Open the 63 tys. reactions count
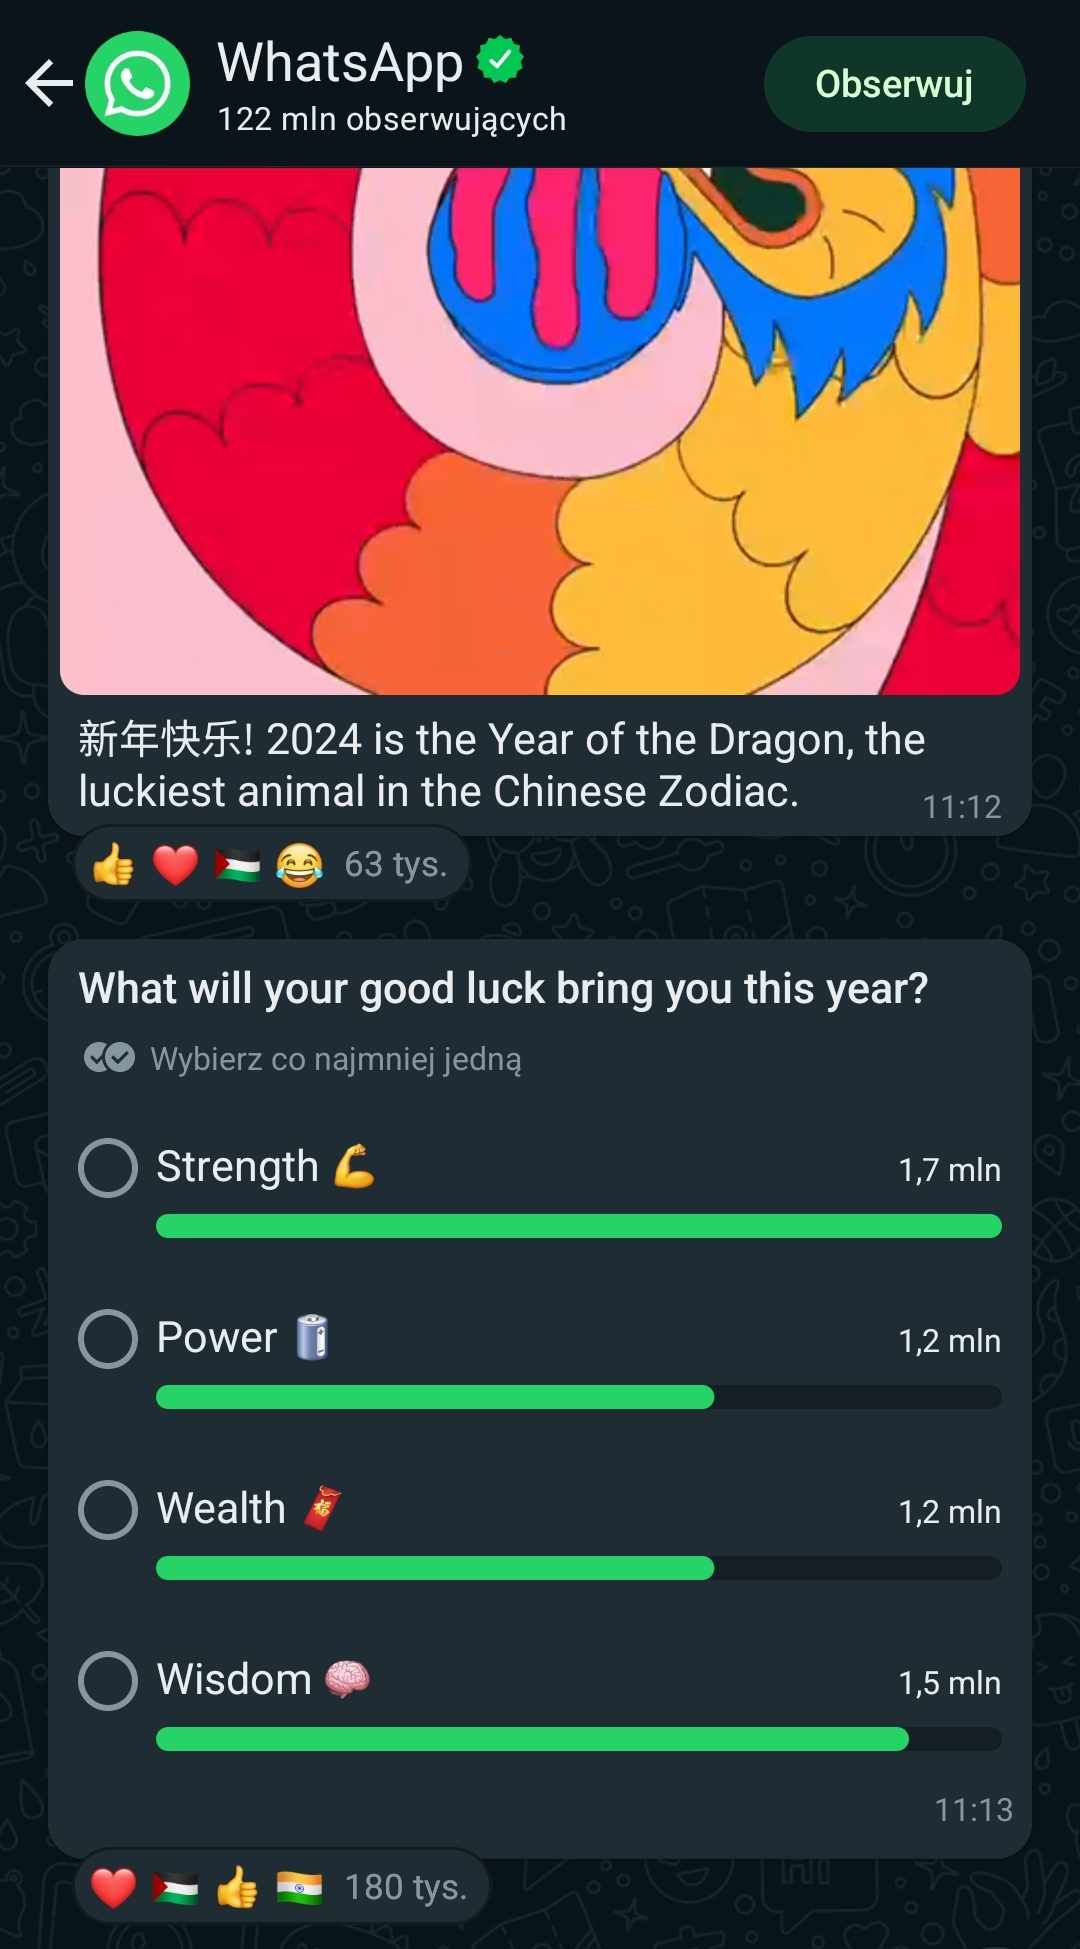 pyautogui.click(x=395, y=864)
